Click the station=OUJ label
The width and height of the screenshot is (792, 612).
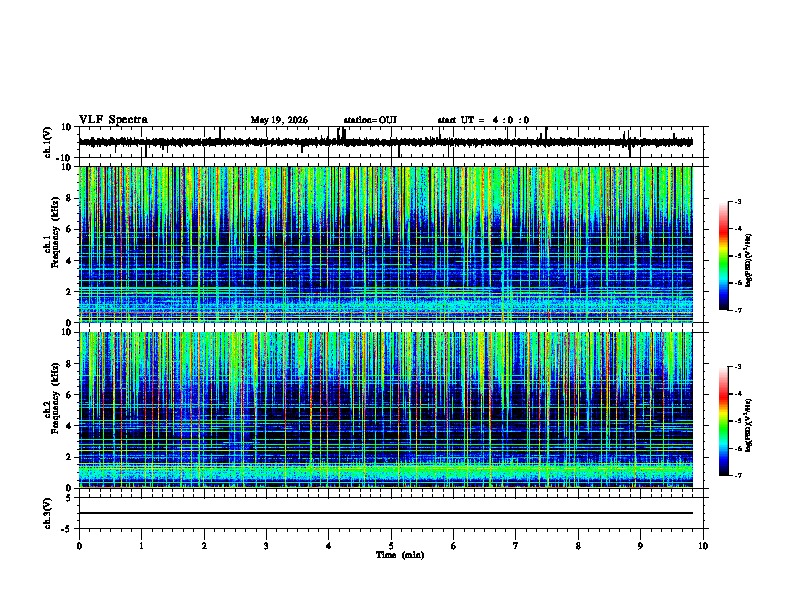coord(370,120)
